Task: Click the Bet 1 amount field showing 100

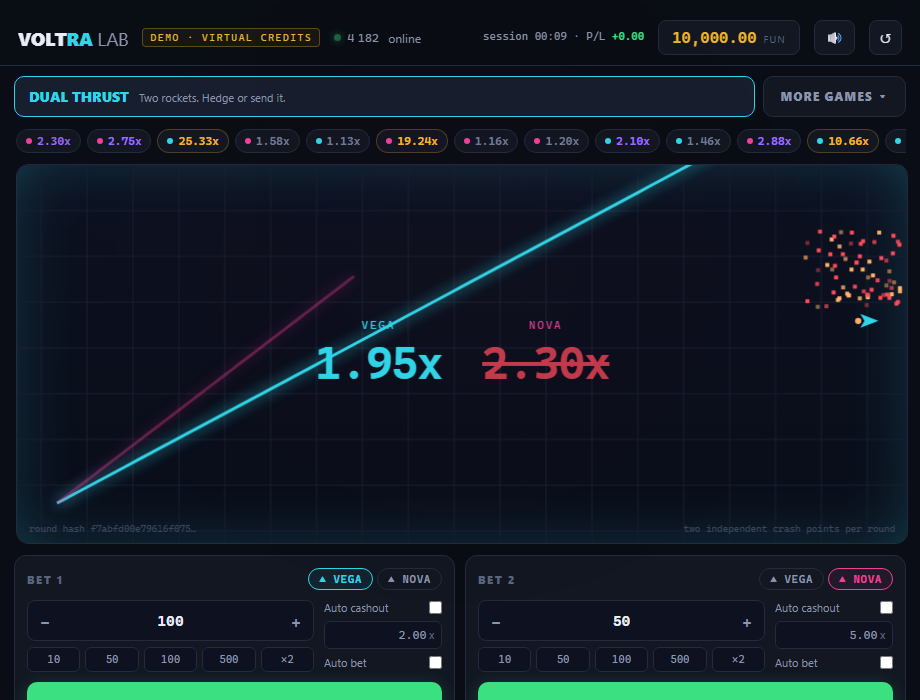Action: pyautogui.click(x=170, y=621)
